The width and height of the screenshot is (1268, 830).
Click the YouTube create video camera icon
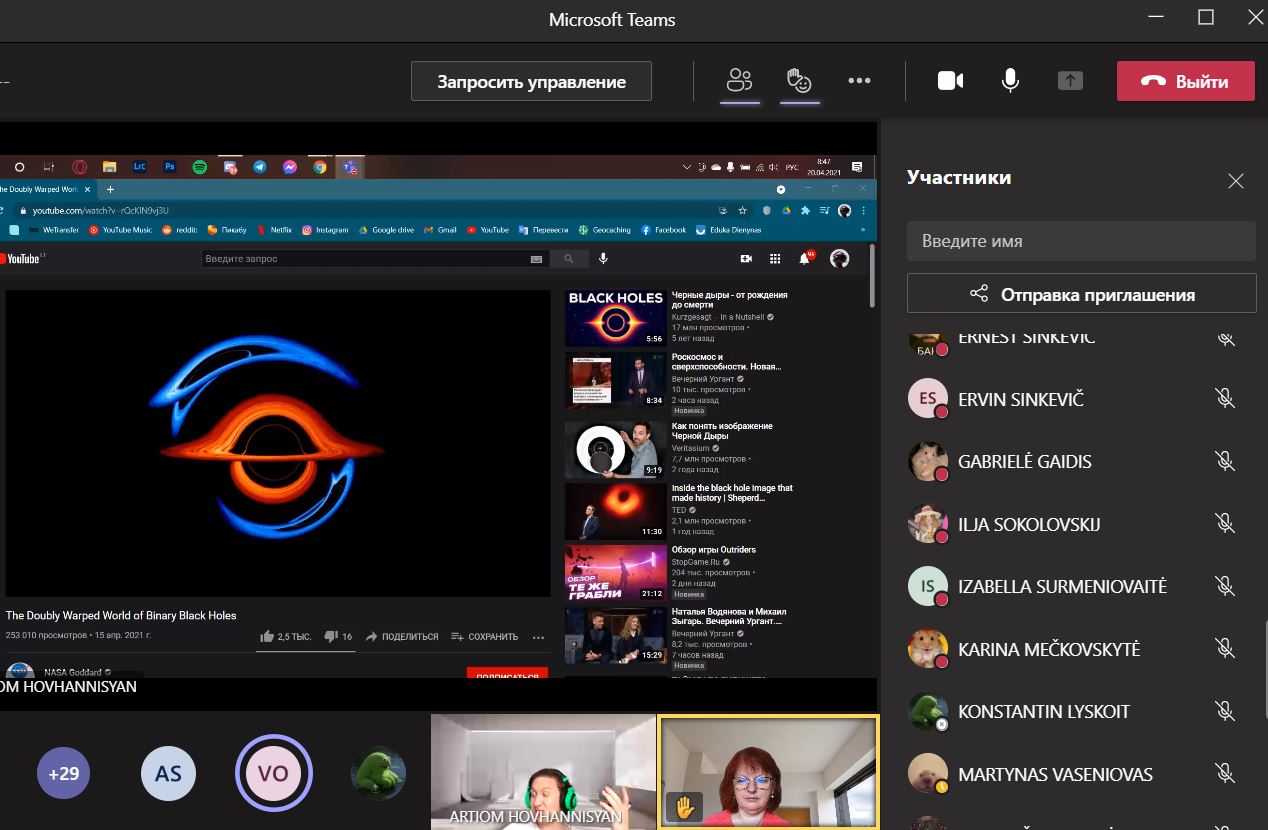(x=746, y=259)
